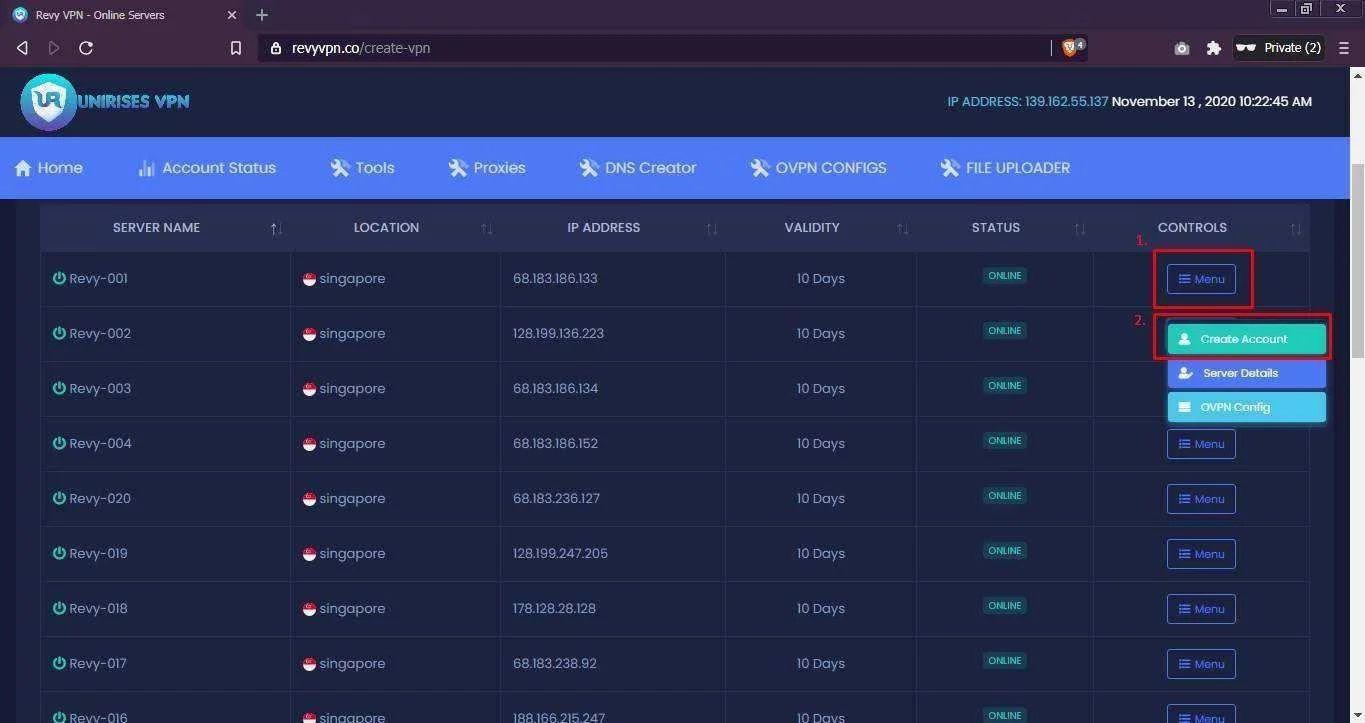Click the Singapore flag in the Revy-017 row
The image size is (1365, 723).
(309, 664)
